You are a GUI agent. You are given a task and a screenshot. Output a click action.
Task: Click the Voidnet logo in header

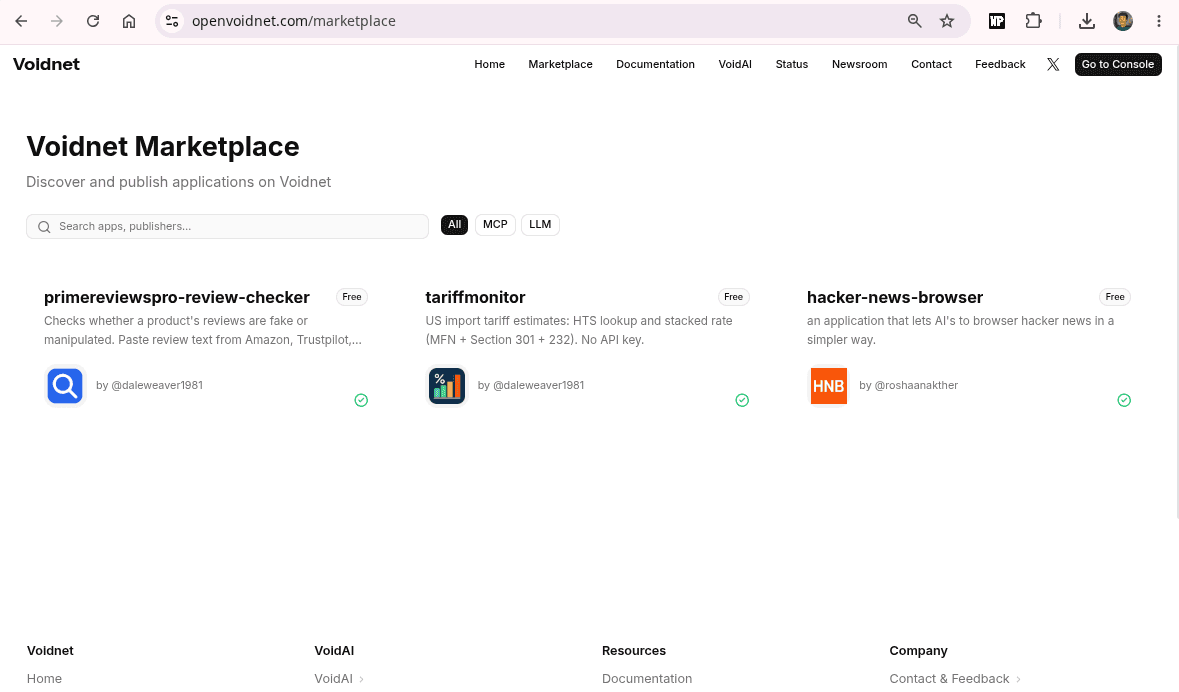click(47, 65)
